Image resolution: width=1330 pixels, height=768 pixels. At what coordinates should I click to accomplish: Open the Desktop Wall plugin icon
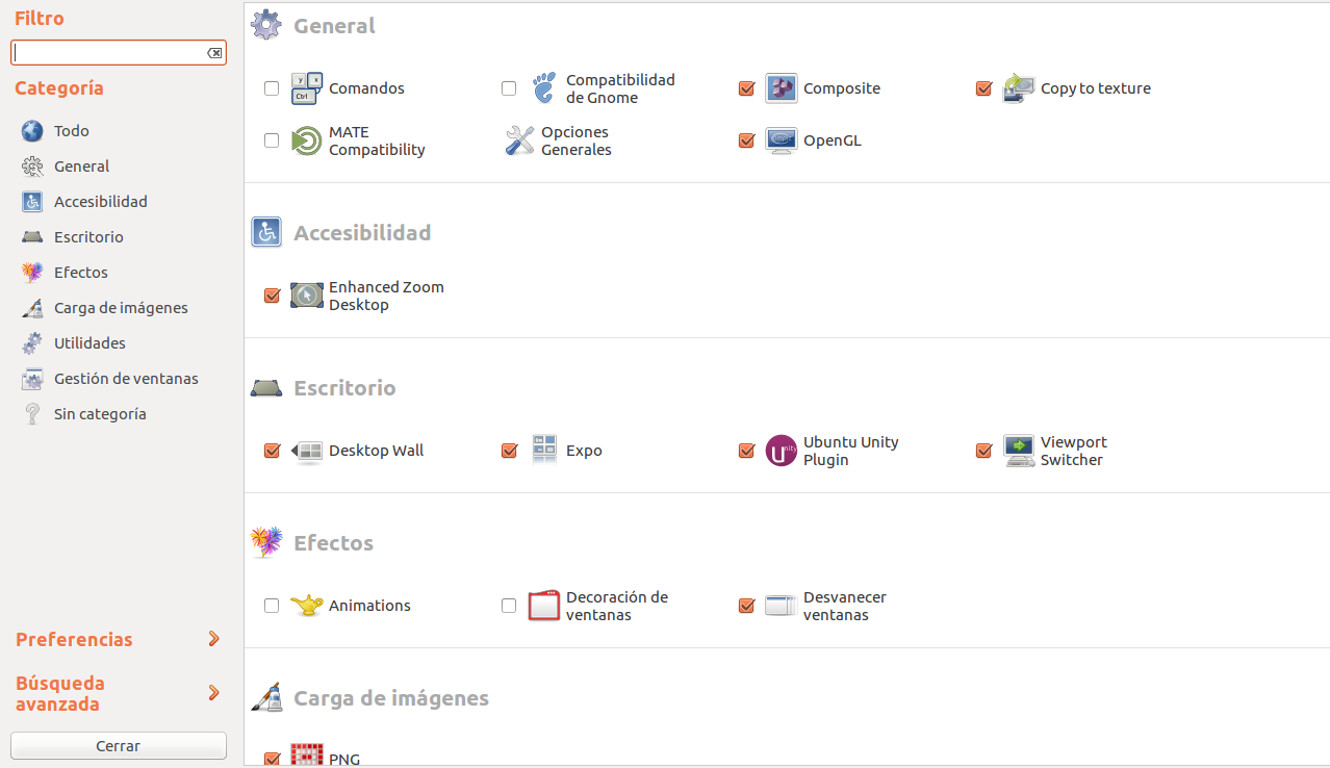tap(306, 450)
